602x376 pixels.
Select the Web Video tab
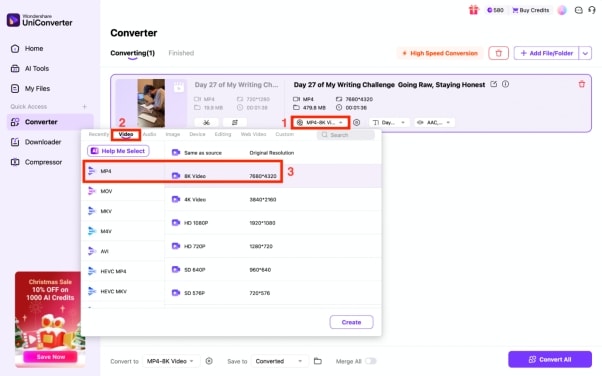[253, 134]
